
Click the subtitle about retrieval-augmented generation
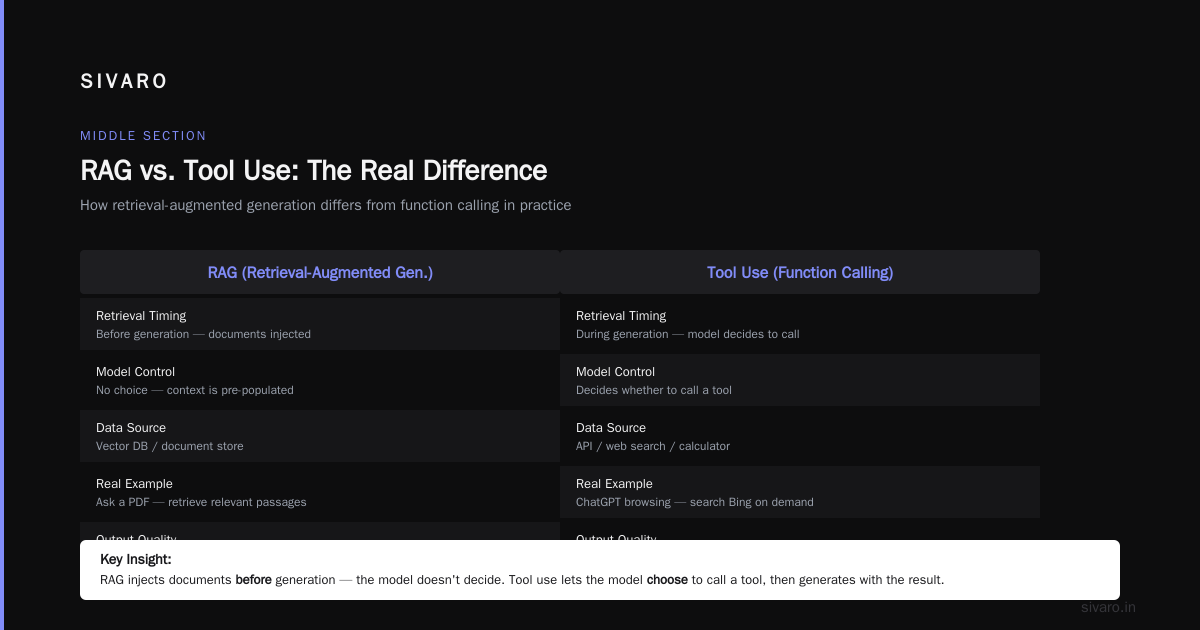(x=326, y=205)
